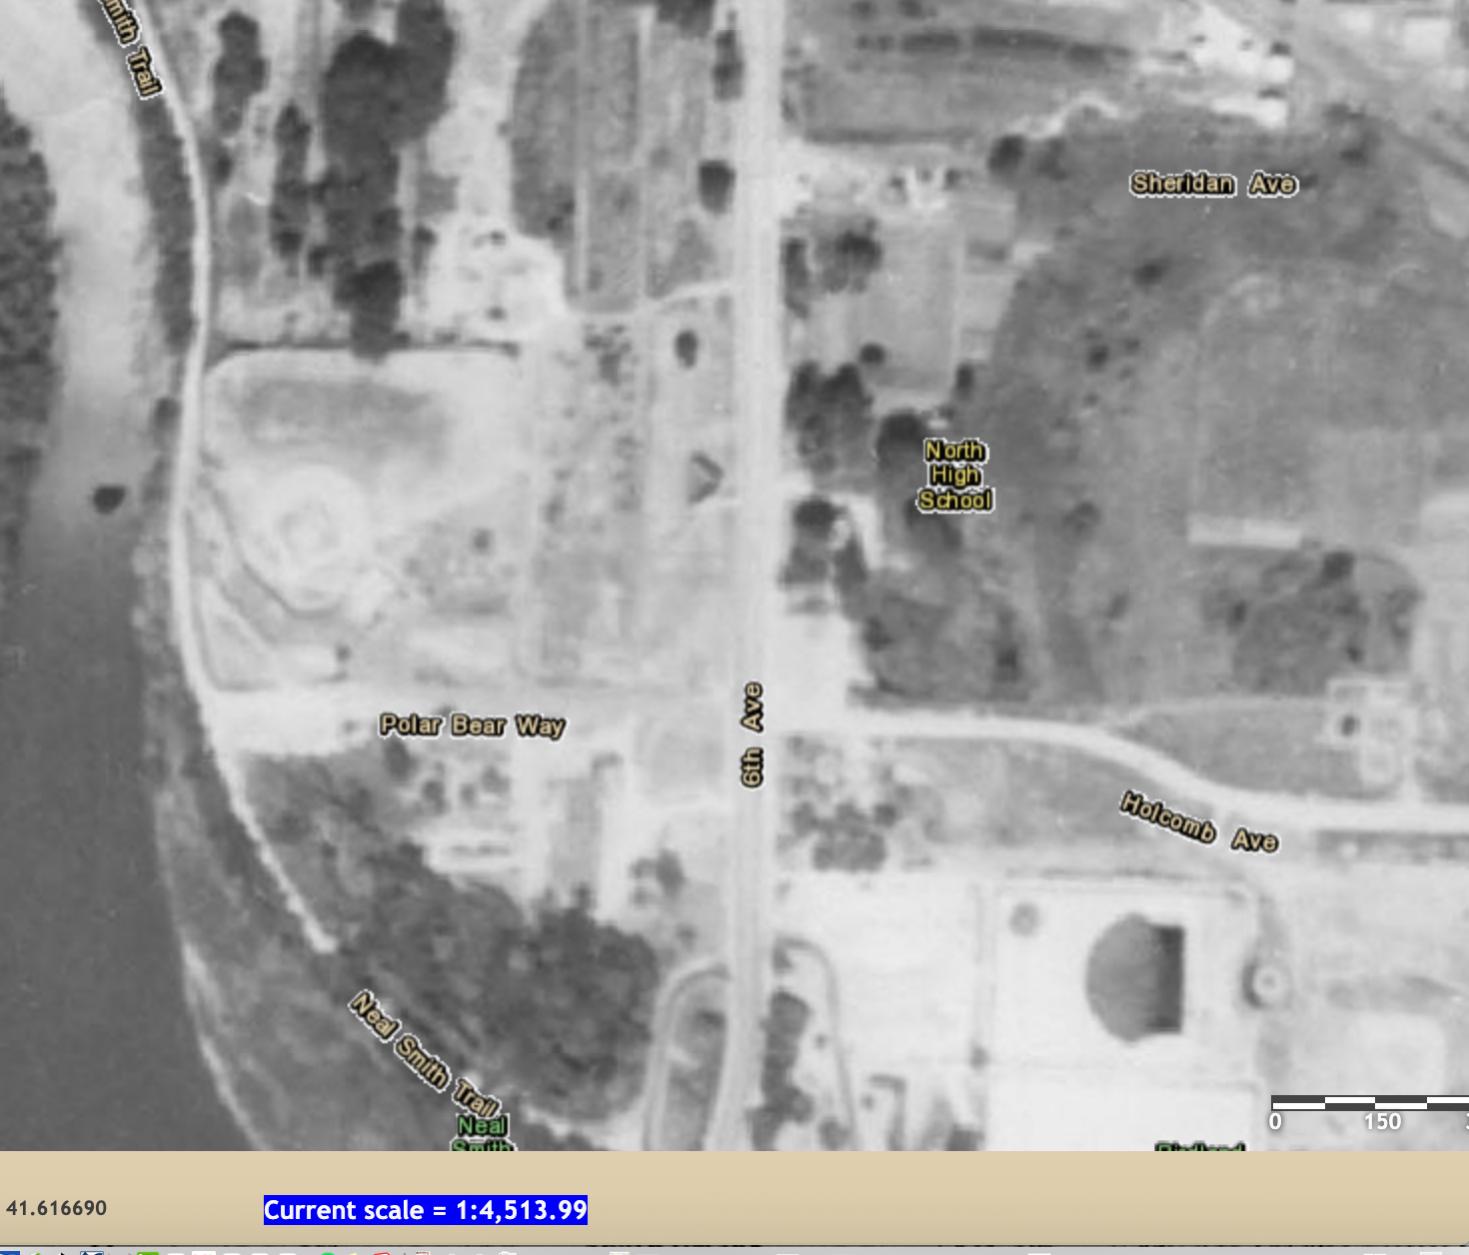This screenshot has width=1469, height=1255.
Task: Select the North High School map label
Action: coord(955,475)
